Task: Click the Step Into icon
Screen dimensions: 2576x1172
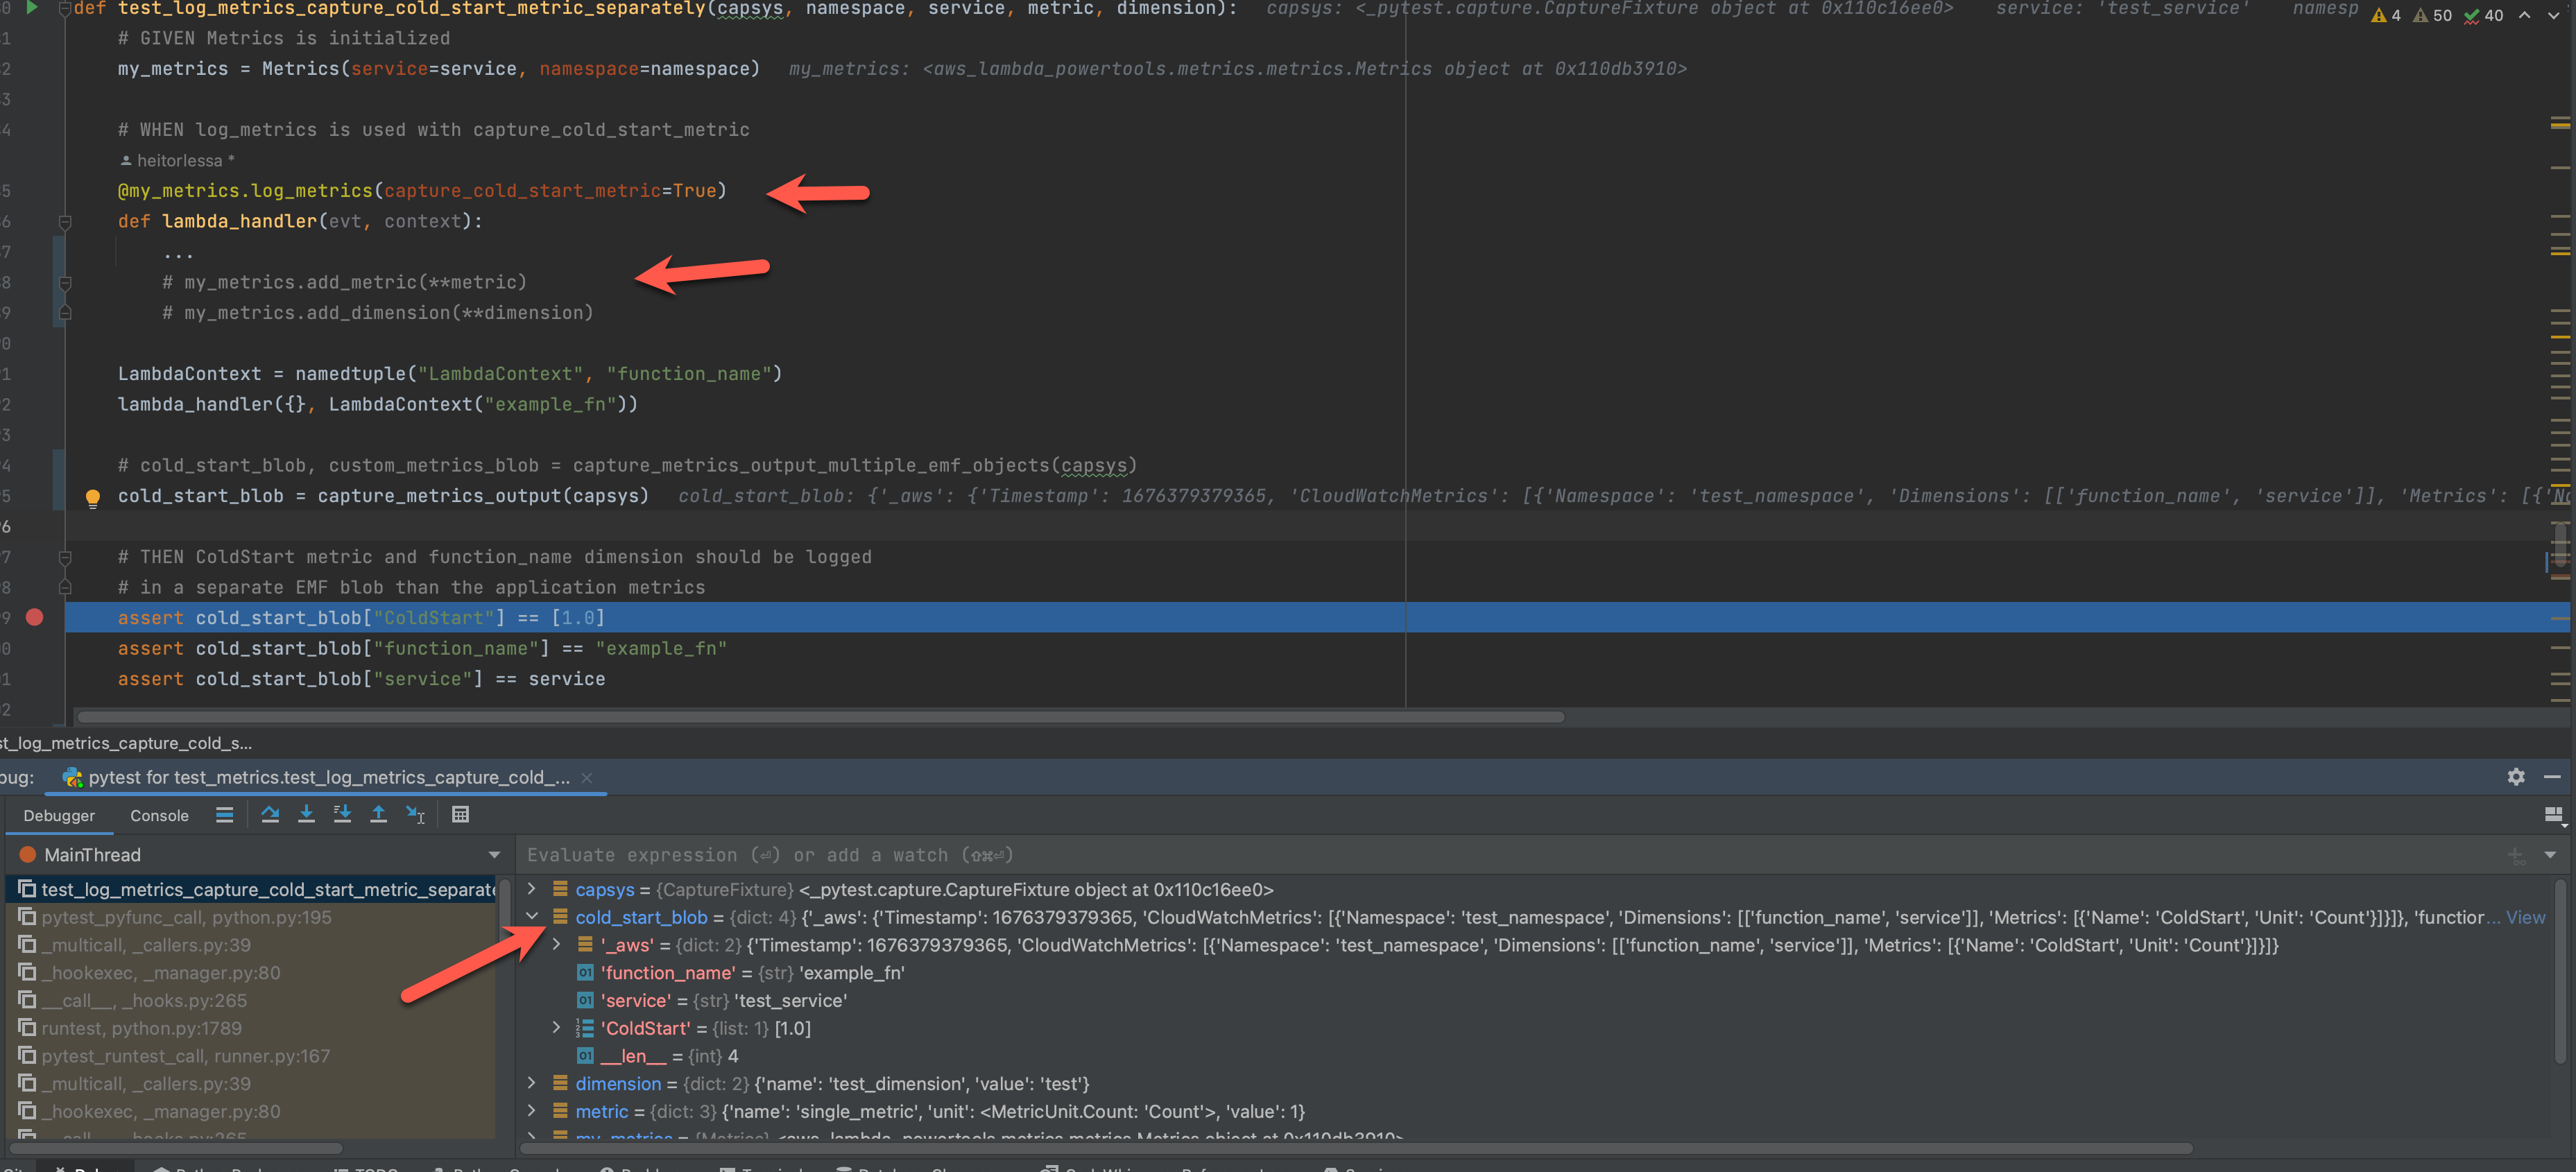Action: (307, 814)
